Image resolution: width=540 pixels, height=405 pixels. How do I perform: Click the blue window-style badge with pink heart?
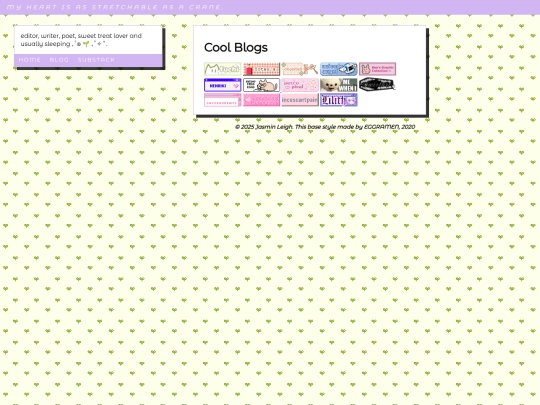click(x=222, y=85)
